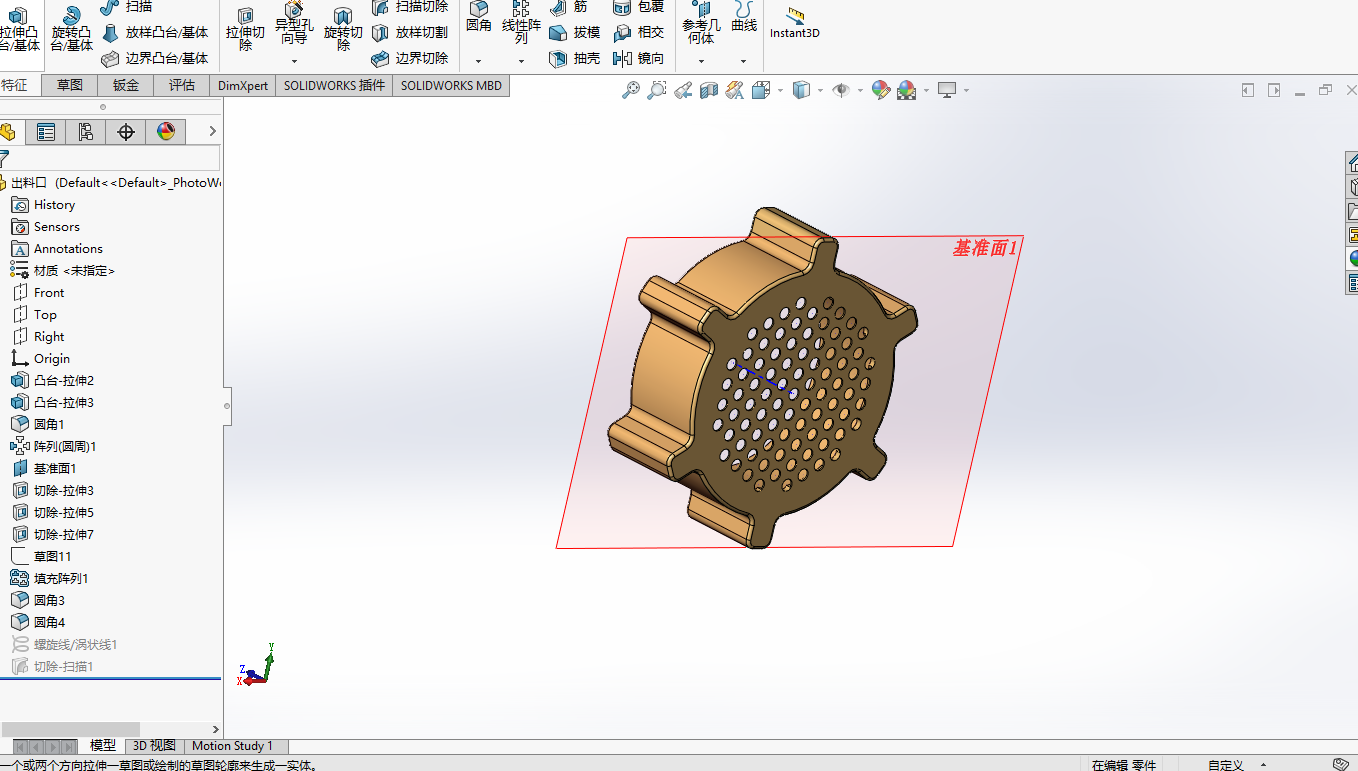The height and width of the screenshot is (771, 1358).
Task: Start the 线性阵列 linear pattern tool
Action: (x=521, y=22)
